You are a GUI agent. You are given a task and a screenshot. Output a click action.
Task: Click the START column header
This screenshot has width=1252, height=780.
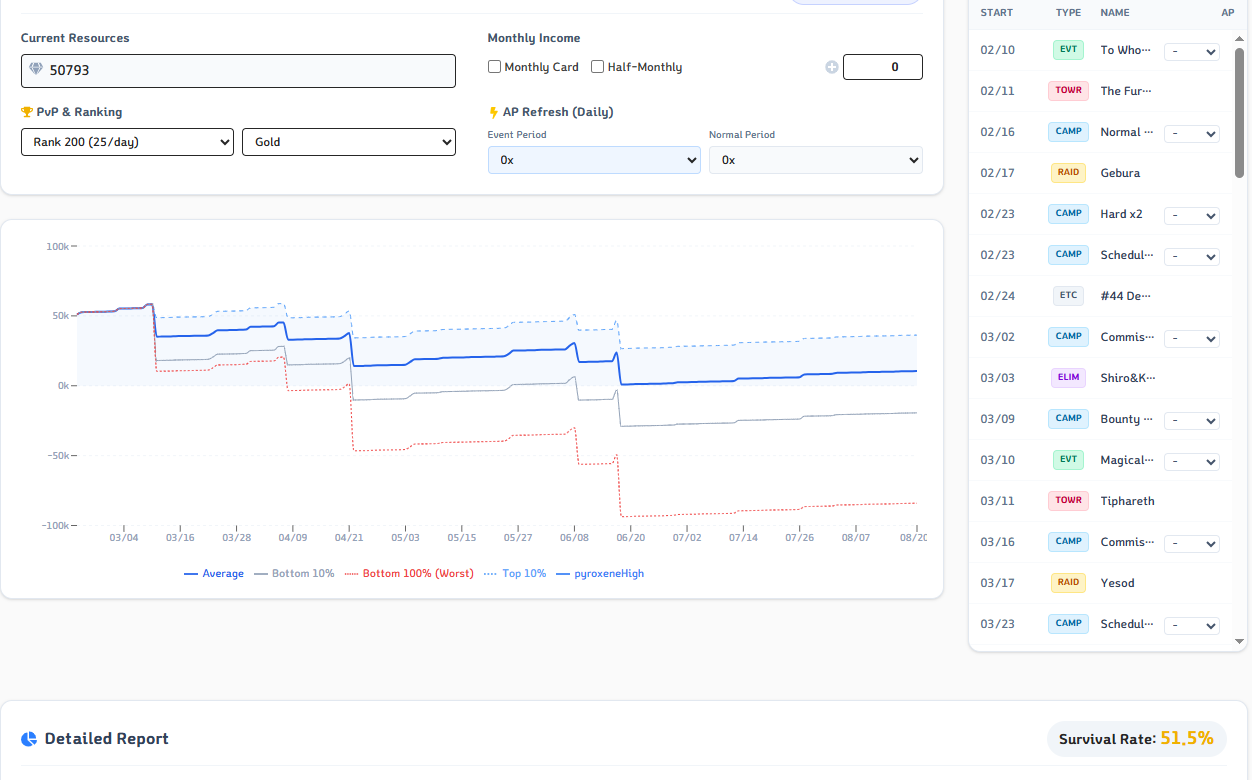(996, 13)
